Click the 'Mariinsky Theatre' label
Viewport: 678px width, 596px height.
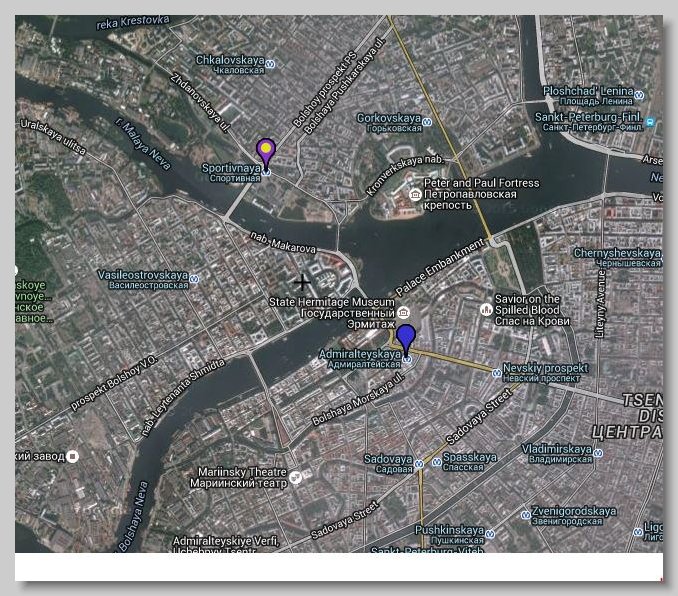[242, 472]
